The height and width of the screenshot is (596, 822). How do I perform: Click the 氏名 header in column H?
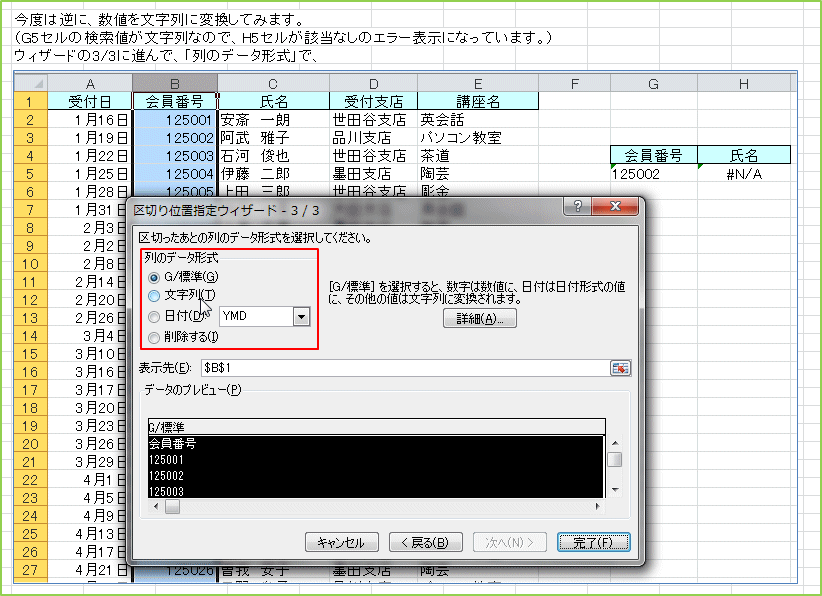[744, 155]
